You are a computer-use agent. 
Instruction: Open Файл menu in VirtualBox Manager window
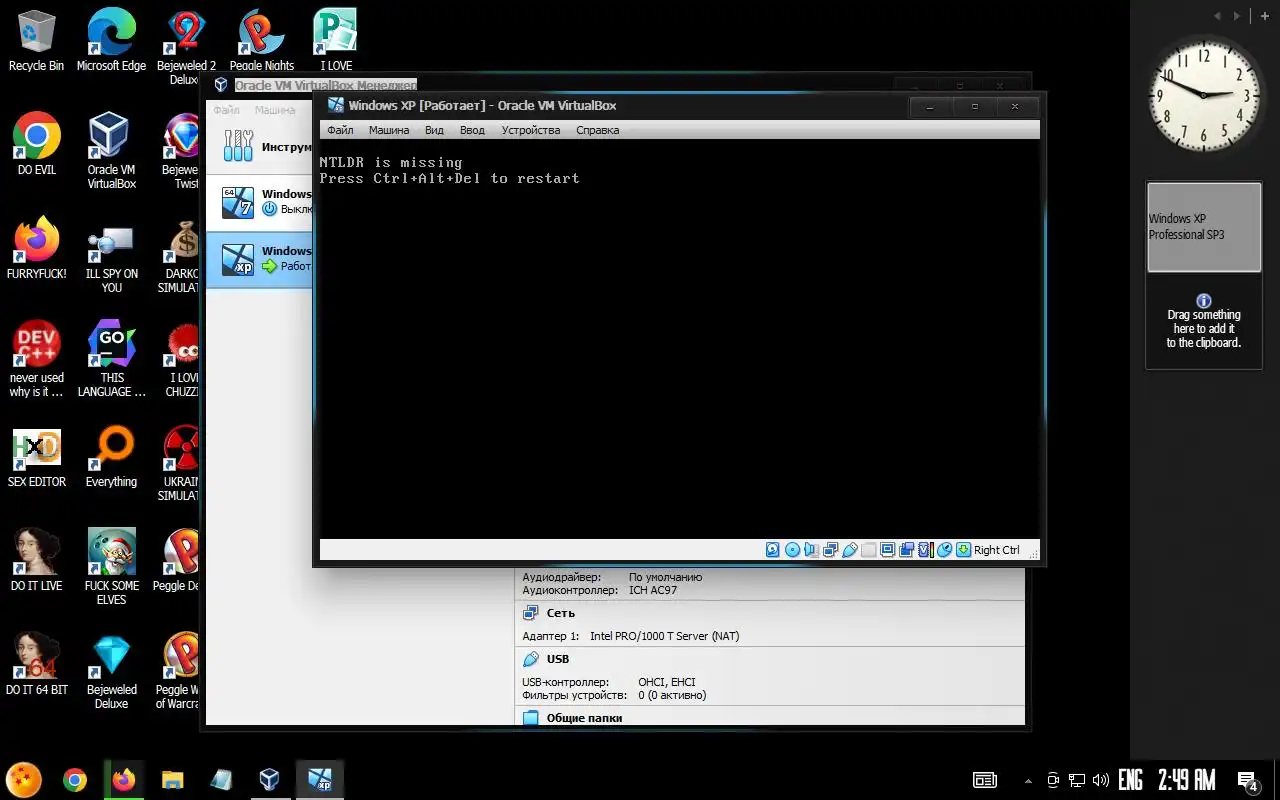226,110
